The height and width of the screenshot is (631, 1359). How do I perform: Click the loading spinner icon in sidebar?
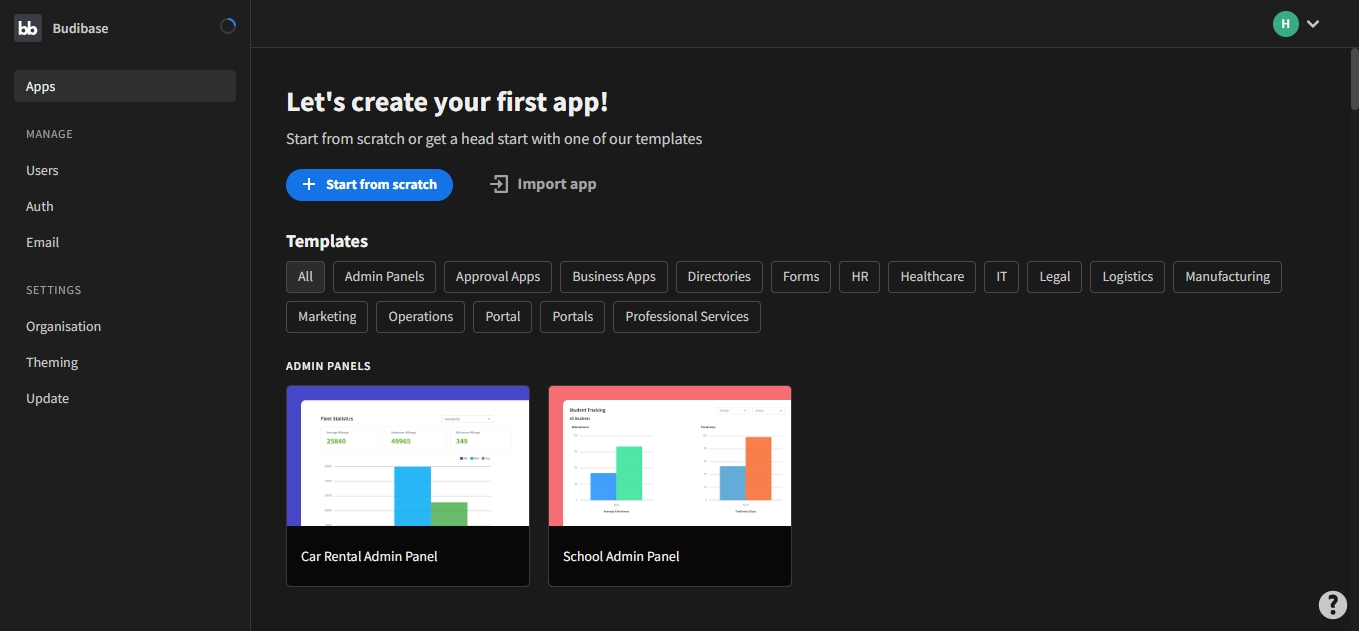coord(228,27)
